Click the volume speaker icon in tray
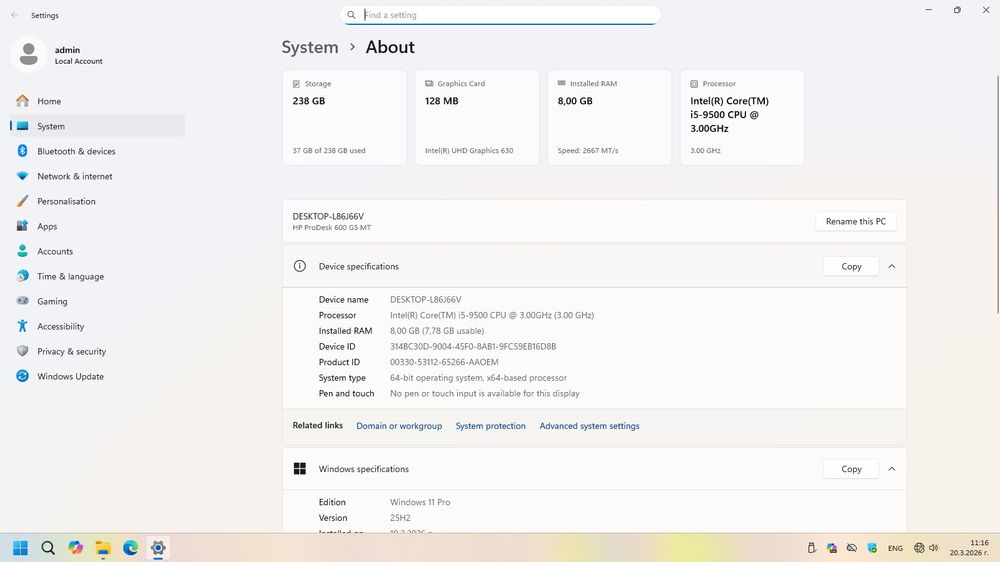Viewport: 1000px width, 562px height. [934, 547]
